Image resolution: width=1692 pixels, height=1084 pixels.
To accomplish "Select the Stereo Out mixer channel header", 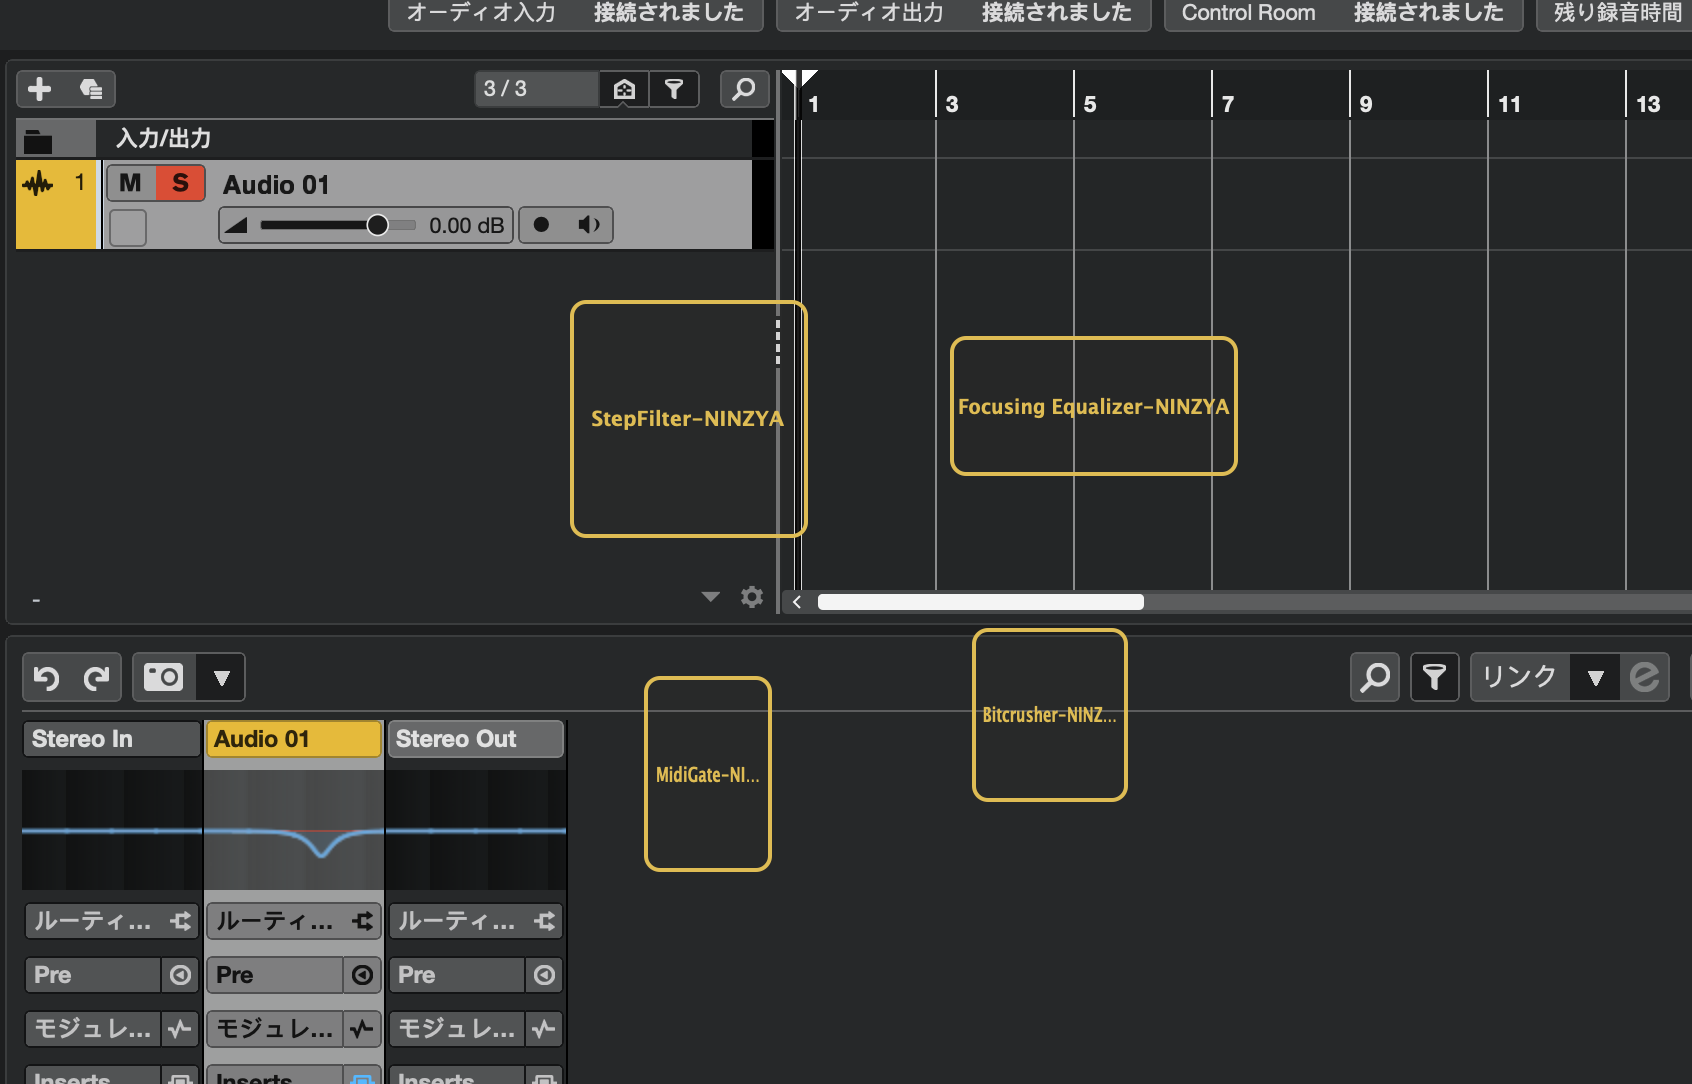I will [x=475, y=739].
